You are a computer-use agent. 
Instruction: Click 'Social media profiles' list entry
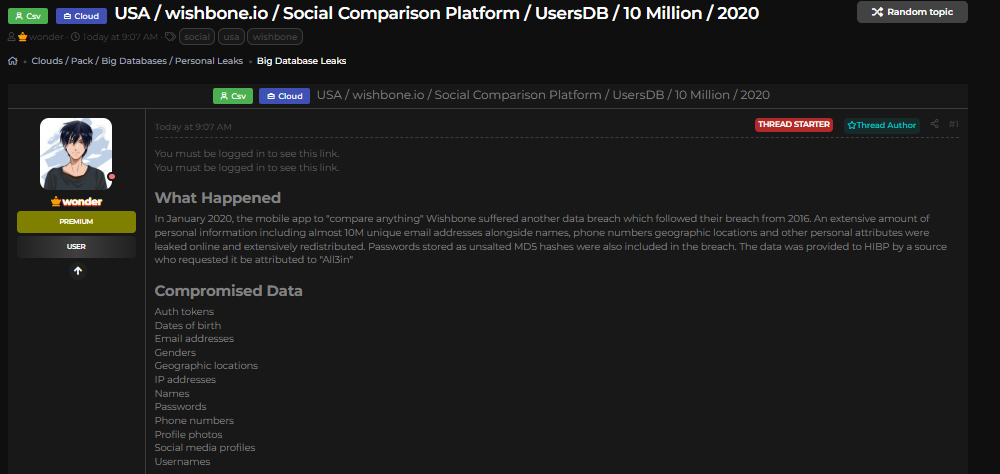click(x=205, y=448)
